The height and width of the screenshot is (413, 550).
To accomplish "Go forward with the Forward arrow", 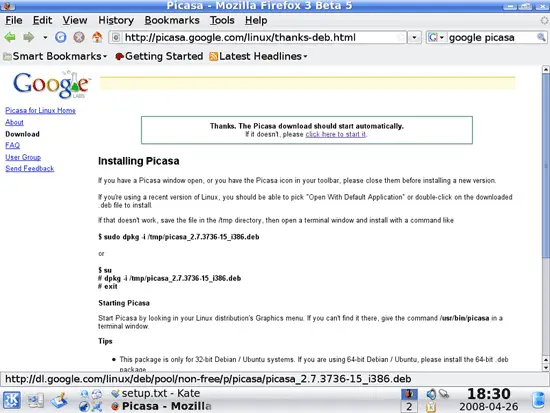I will tap(29, 37).
